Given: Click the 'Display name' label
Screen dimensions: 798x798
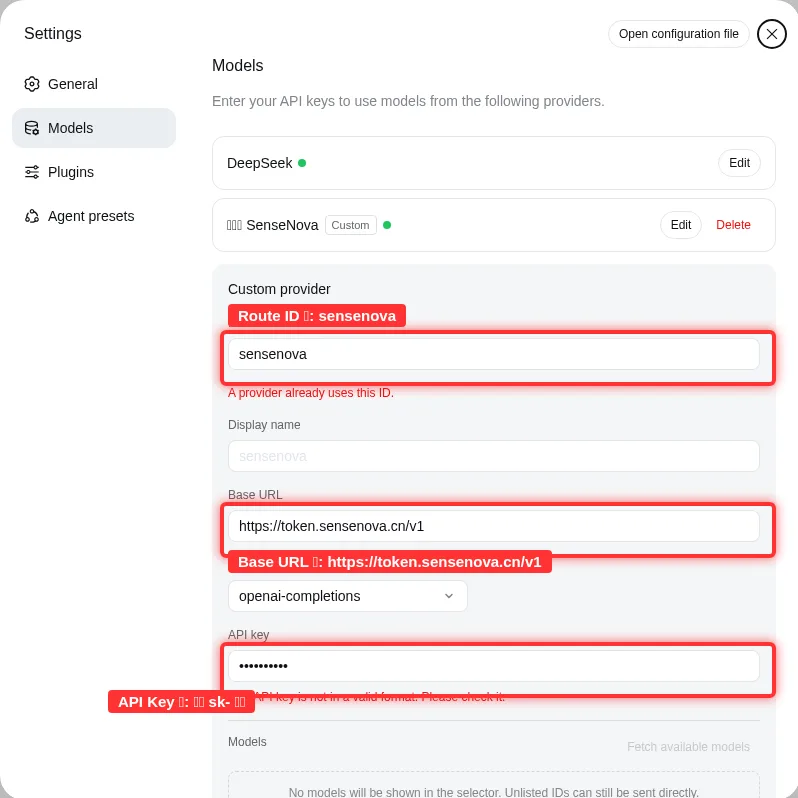Looking at the screenshot, I should click(264, 425).
